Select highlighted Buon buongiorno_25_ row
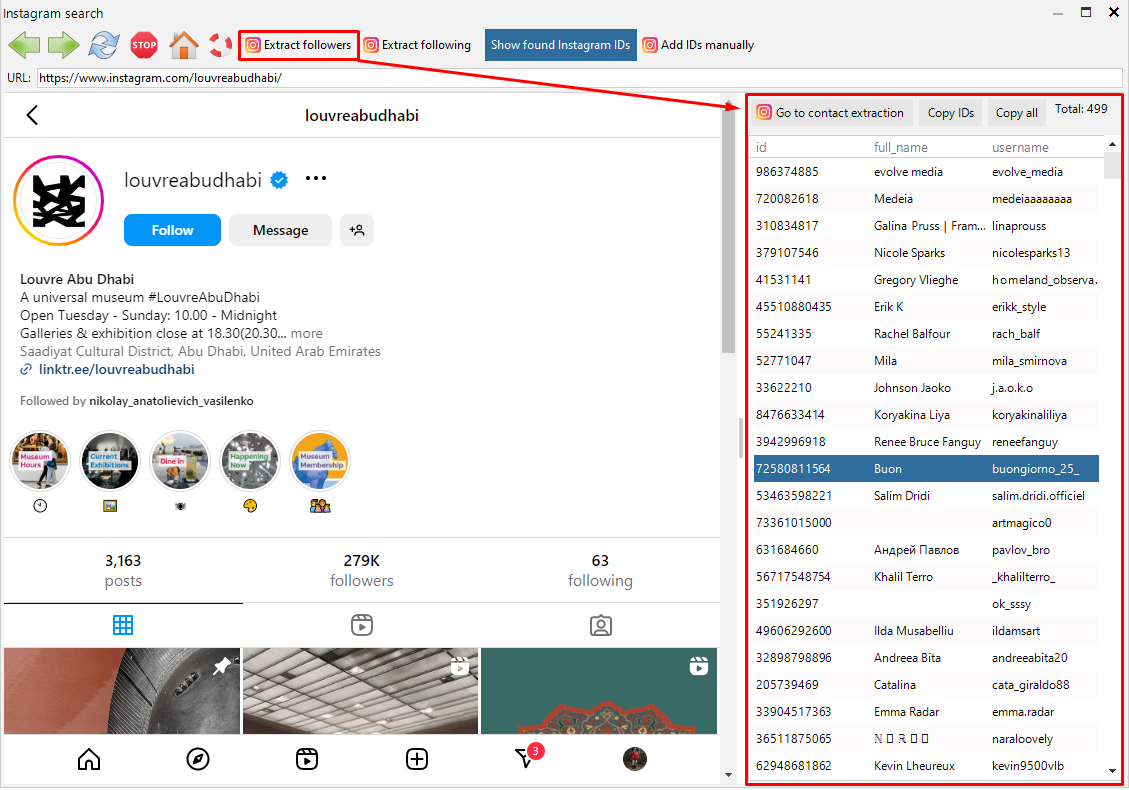 (926, 469)
